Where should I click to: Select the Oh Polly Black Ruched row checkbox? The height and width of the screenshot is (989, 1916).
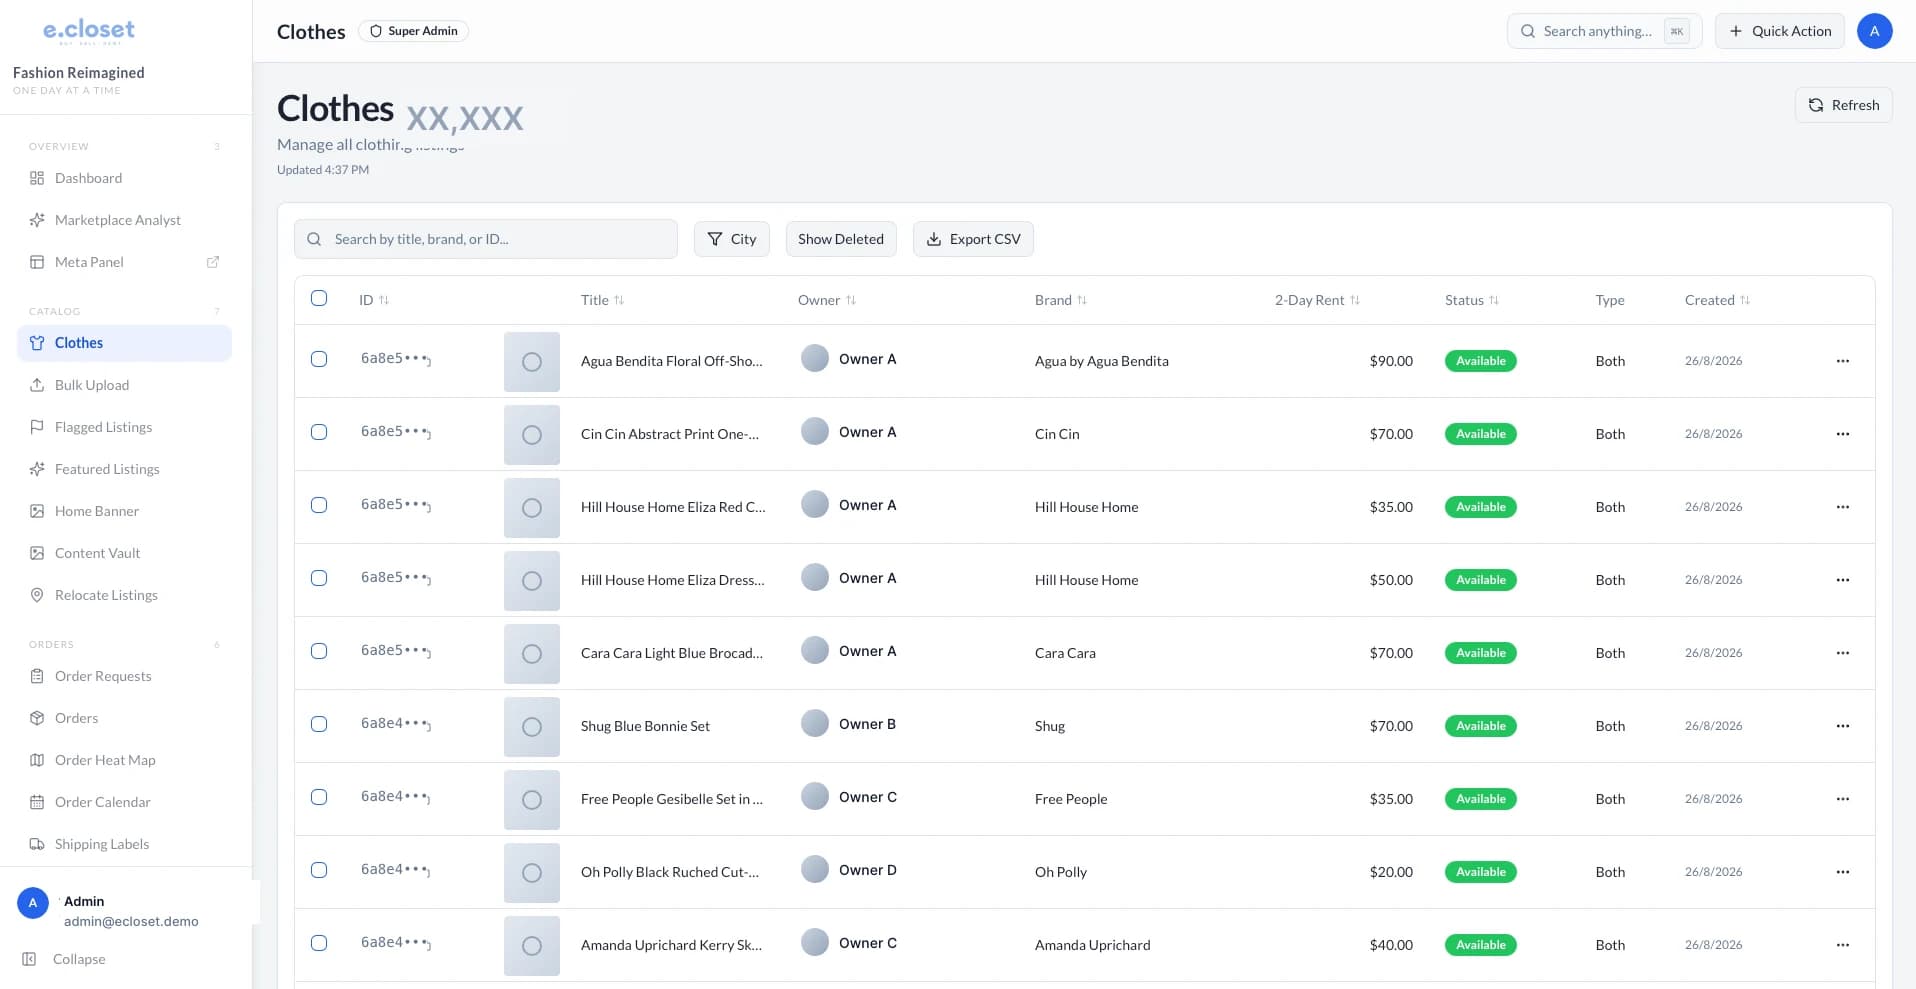click(x=319, y=870)
